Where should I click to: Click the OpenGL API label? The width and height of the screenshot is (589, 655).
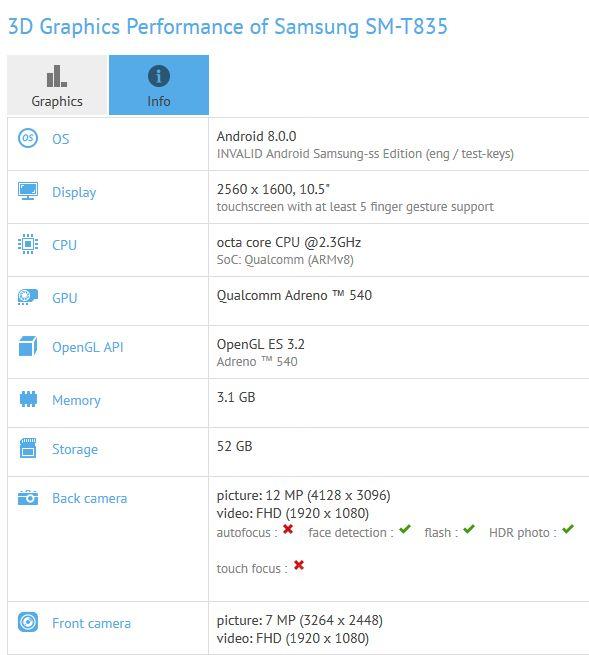point(88,347)
